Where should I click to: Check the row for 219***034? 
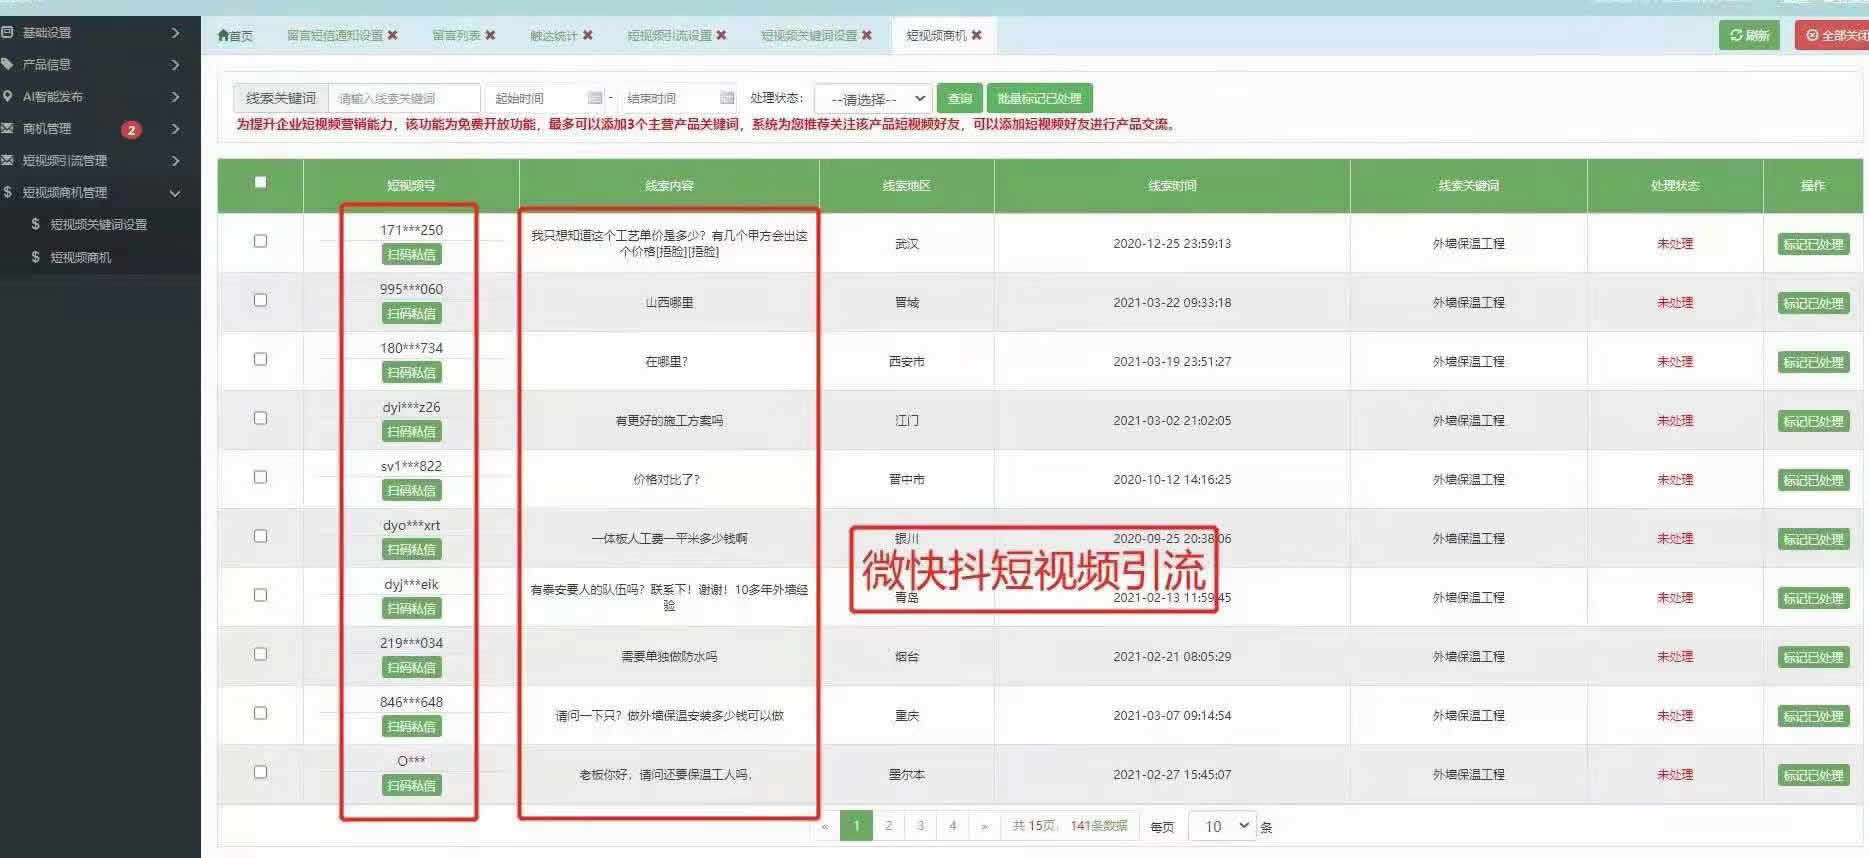click(x=261, y=654)
